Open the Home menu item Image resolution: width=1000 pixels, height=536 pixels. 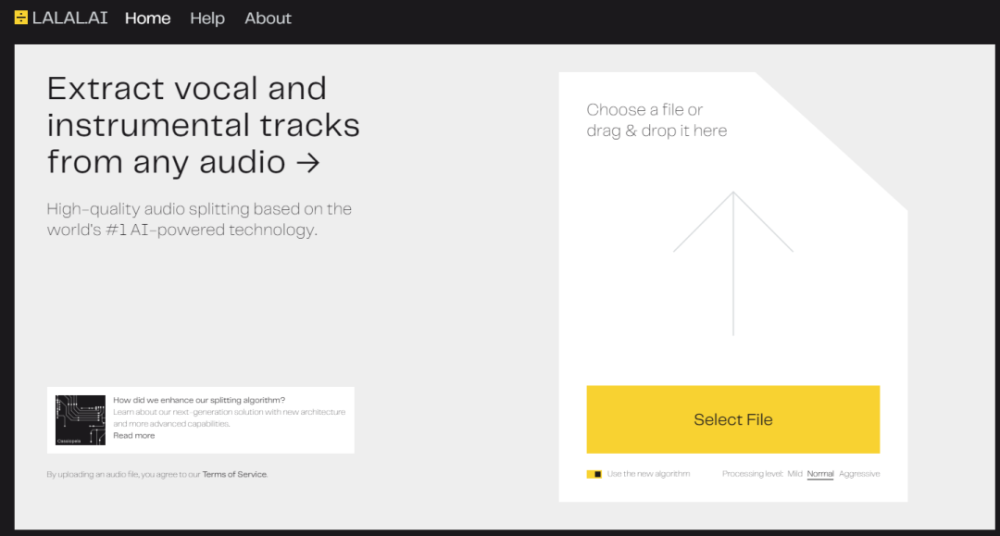[148, 19]
